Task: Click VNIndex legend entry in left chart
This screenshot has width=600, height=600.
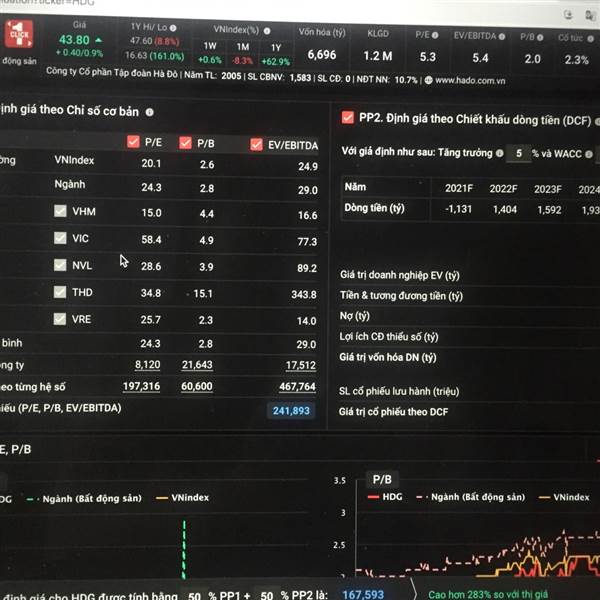Action: coord(183,497)
